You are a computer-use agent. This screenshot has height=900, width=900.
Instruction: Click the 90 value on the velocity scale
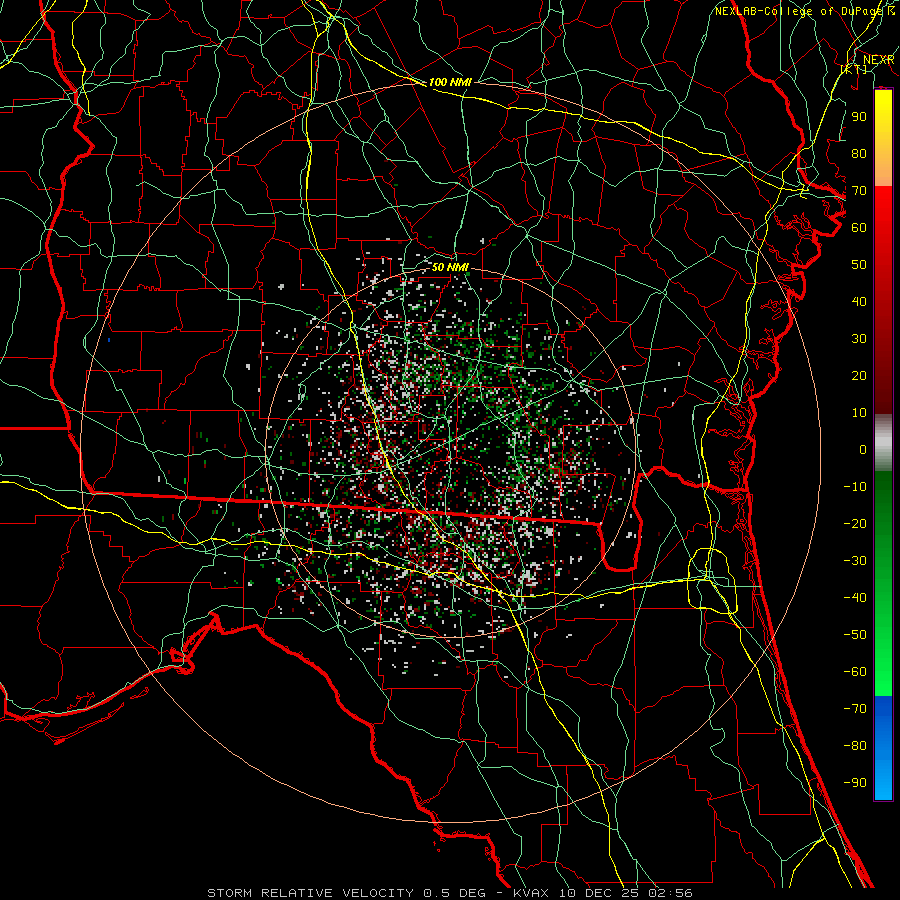(x=859, y=117)
